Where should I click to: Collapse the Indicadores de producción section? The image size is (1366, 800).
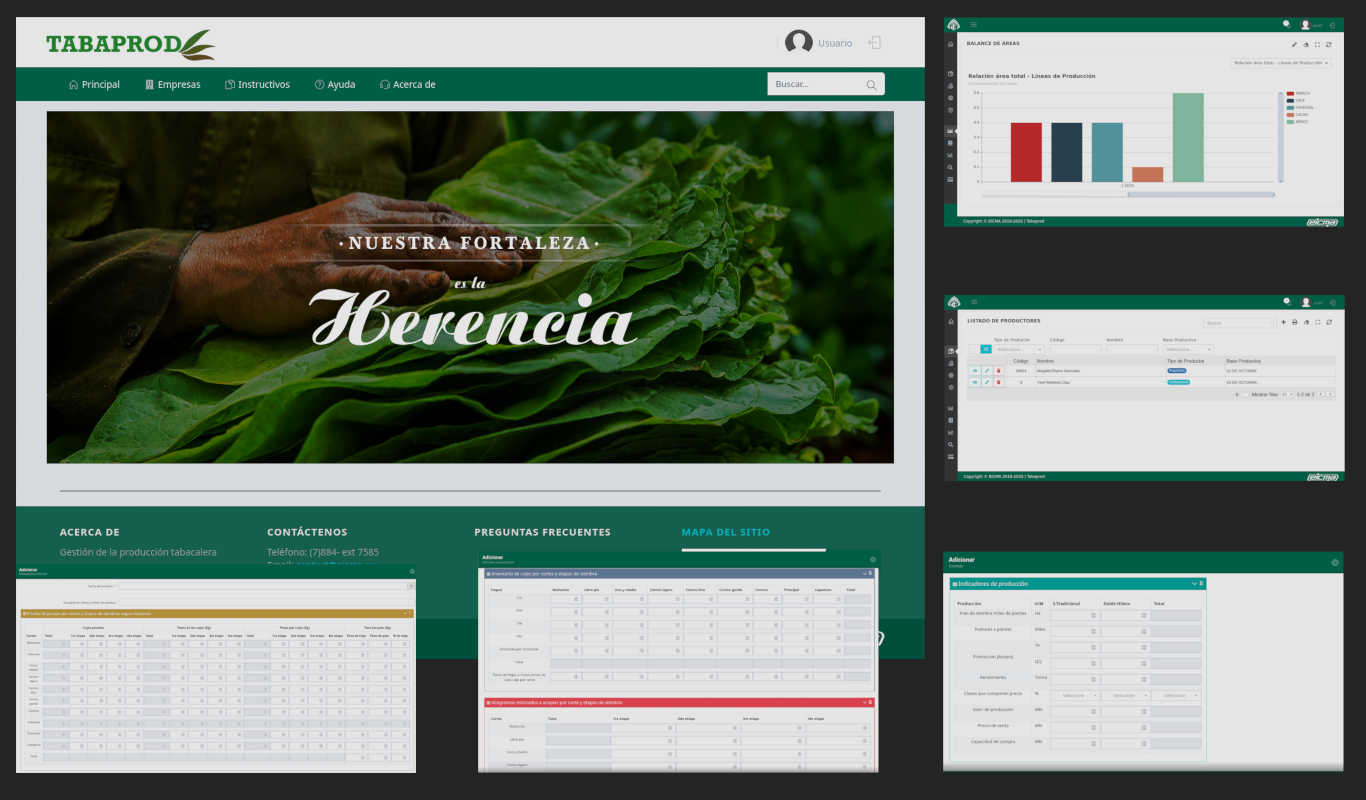(x=1194, y=583)
